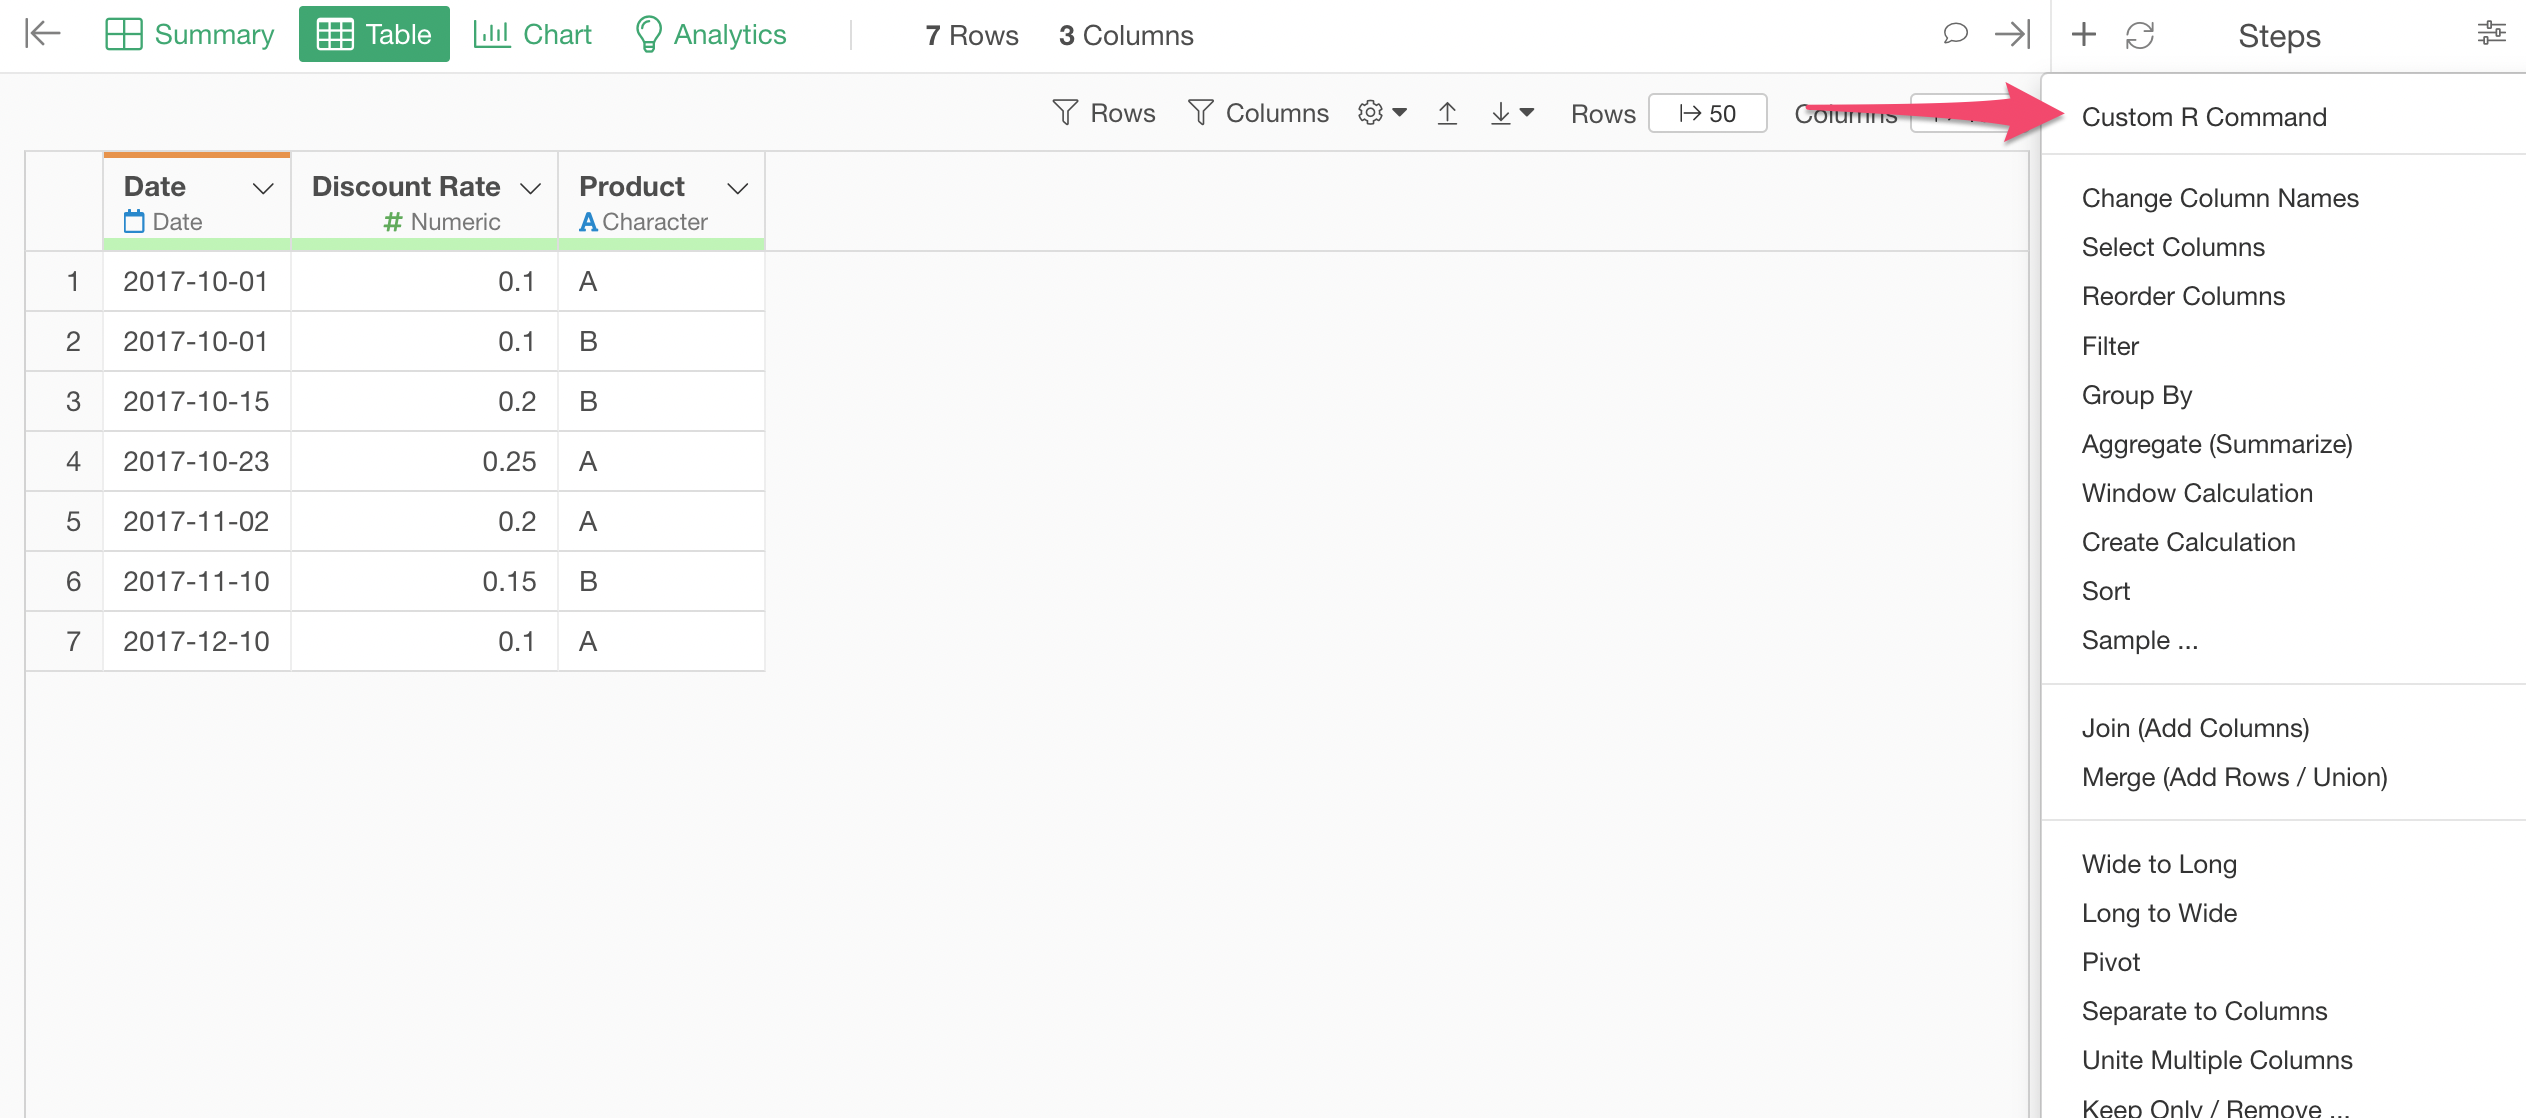Open comments via the speech bubble icon
Image resolution: width=2526 pixels, height=1118 pixels.
(x=1955, y=33)
